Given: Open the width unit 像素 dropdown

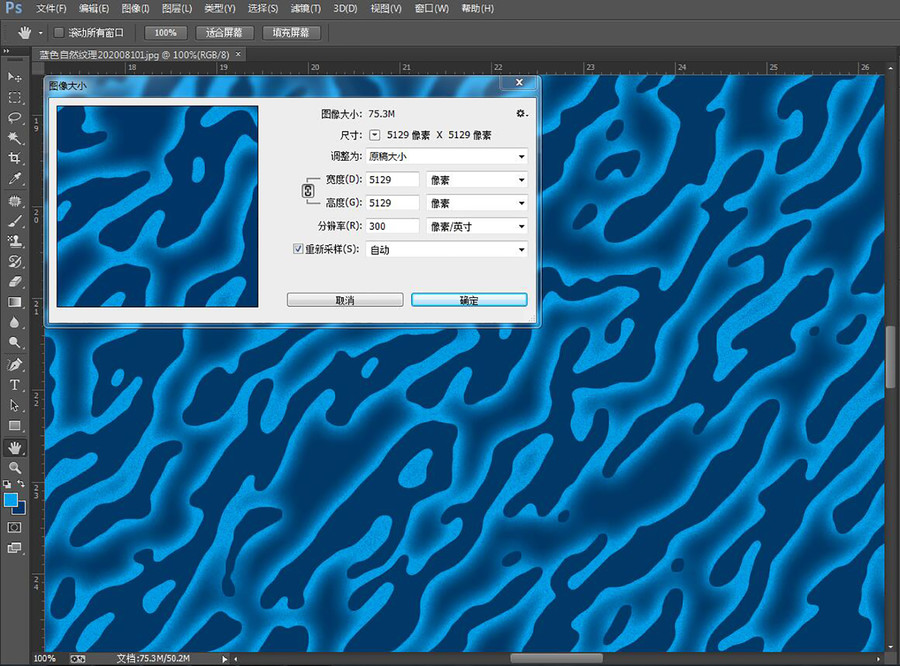Looking at the screenshot, I should pos(476,180).
